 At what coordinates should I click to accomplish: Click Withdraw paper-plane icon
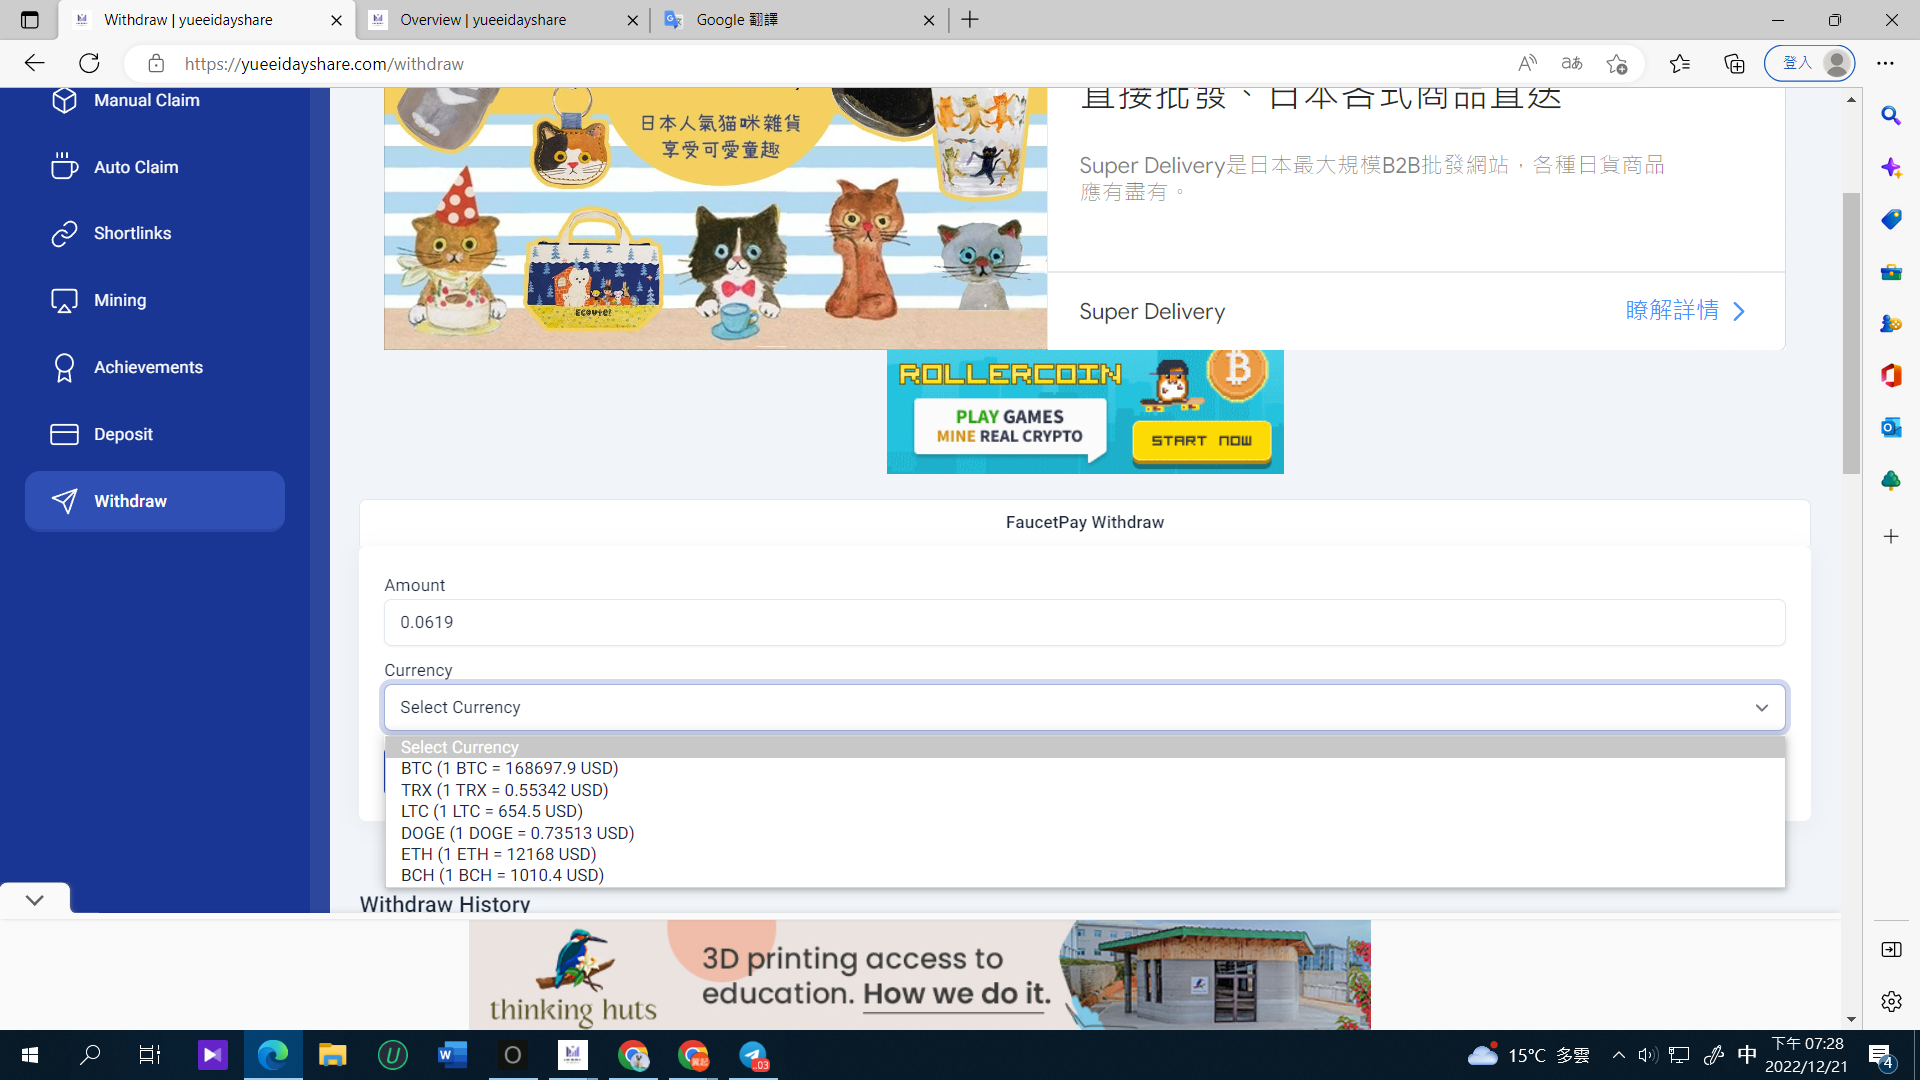pos(64,501)
